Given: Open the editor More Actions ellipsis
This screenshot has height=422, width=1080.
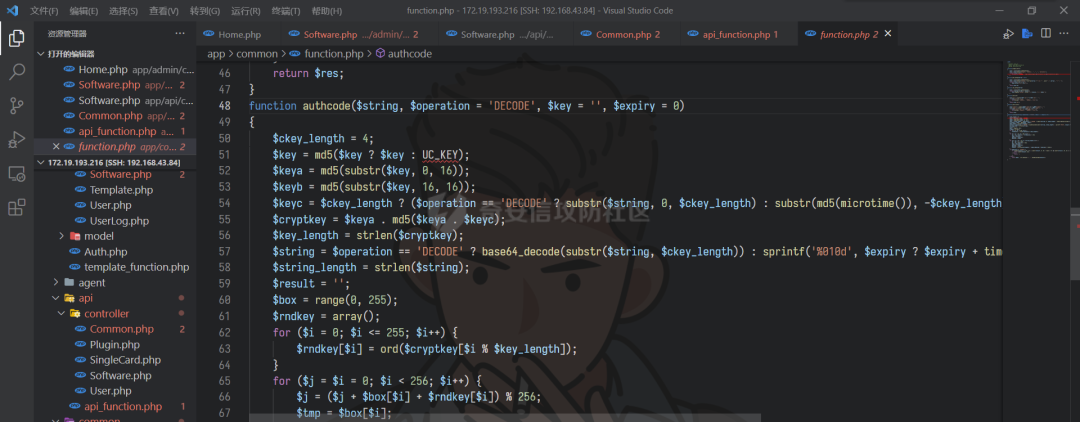Looking at the screenshot, I should click(x=1064, y=34).
